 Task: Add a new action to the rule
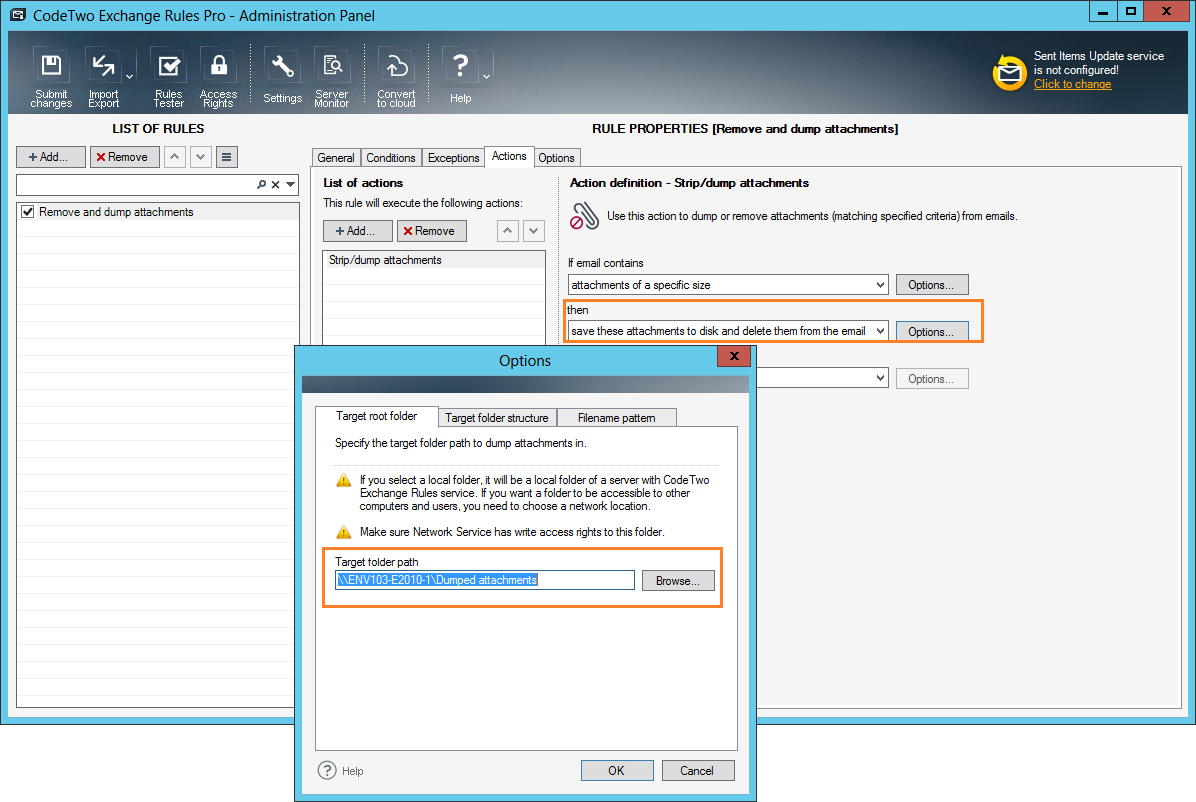point(357,230)
